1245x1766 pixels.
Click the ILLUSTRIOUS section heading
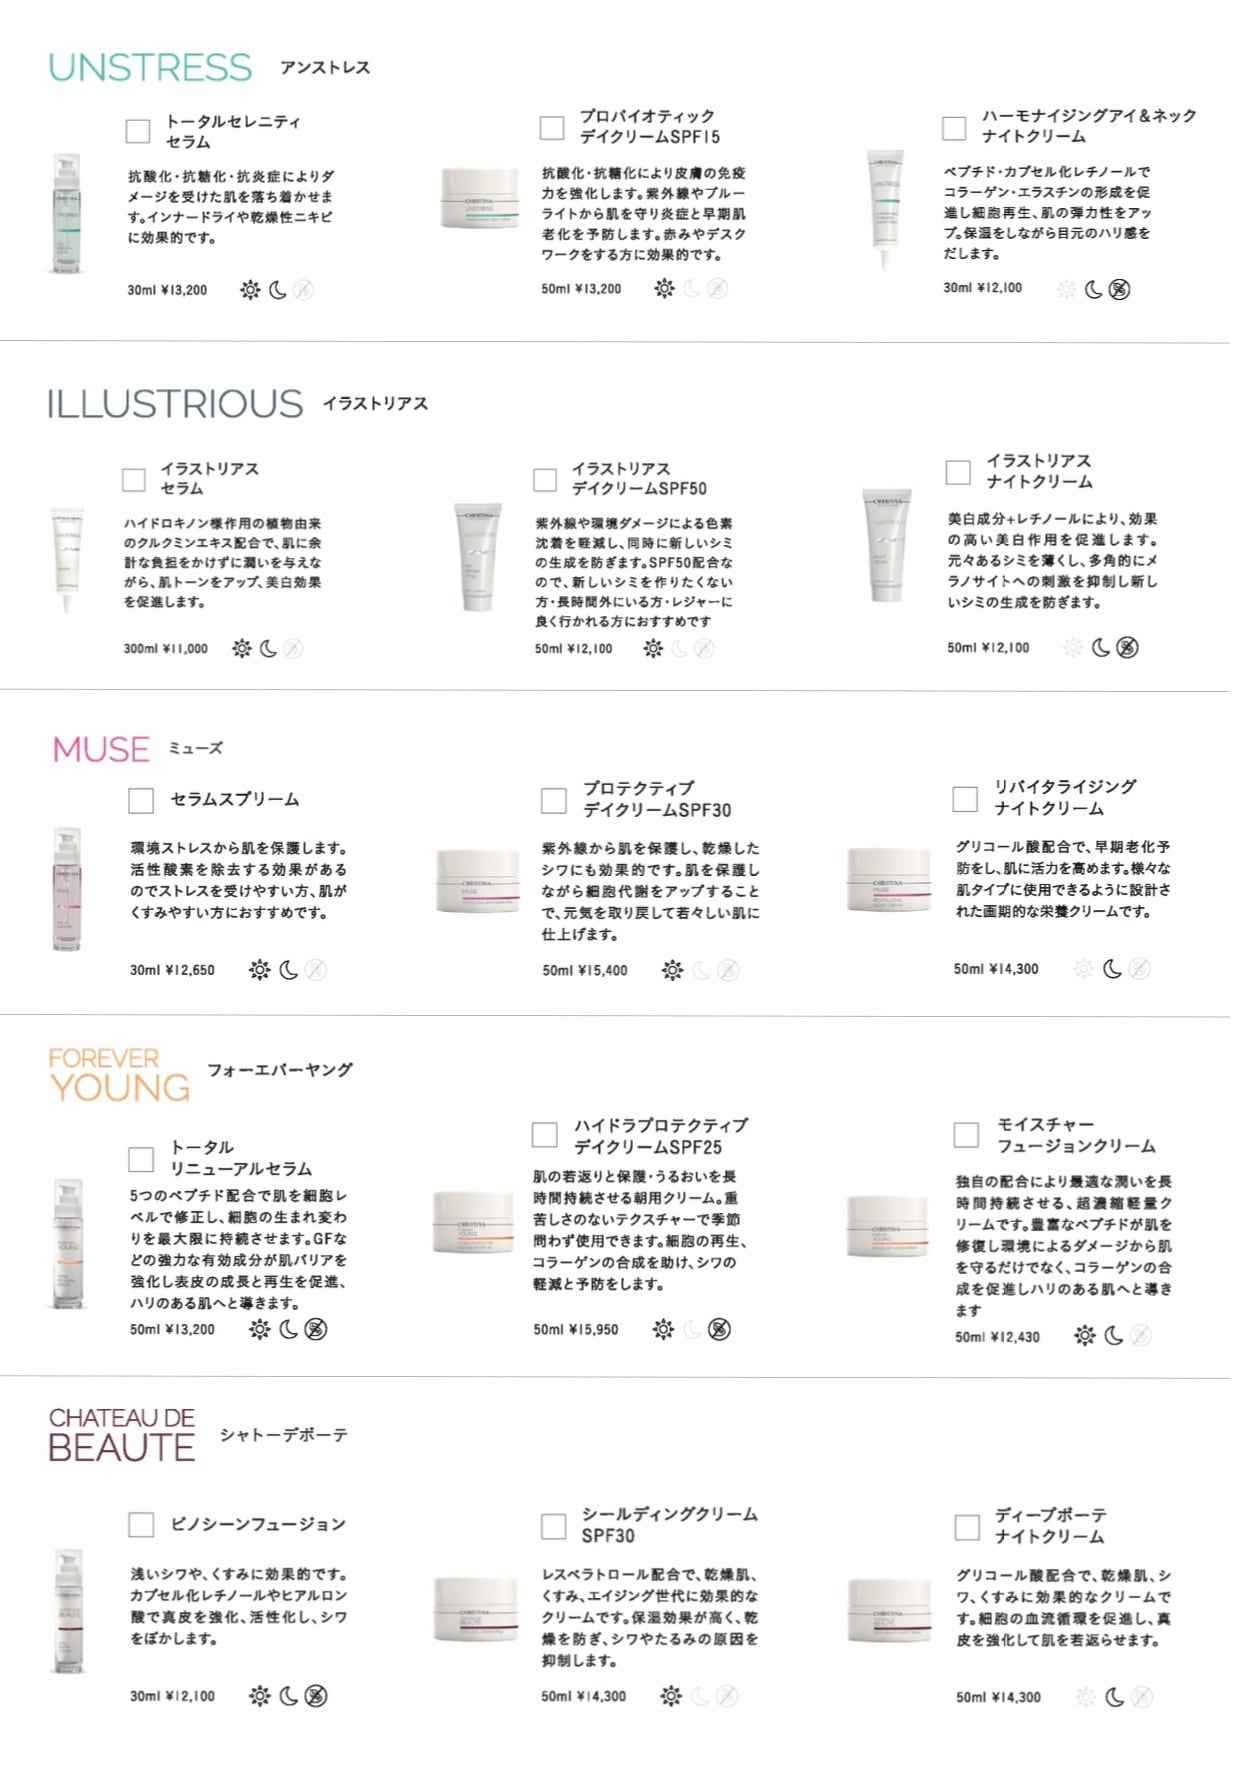coord(175,403)
